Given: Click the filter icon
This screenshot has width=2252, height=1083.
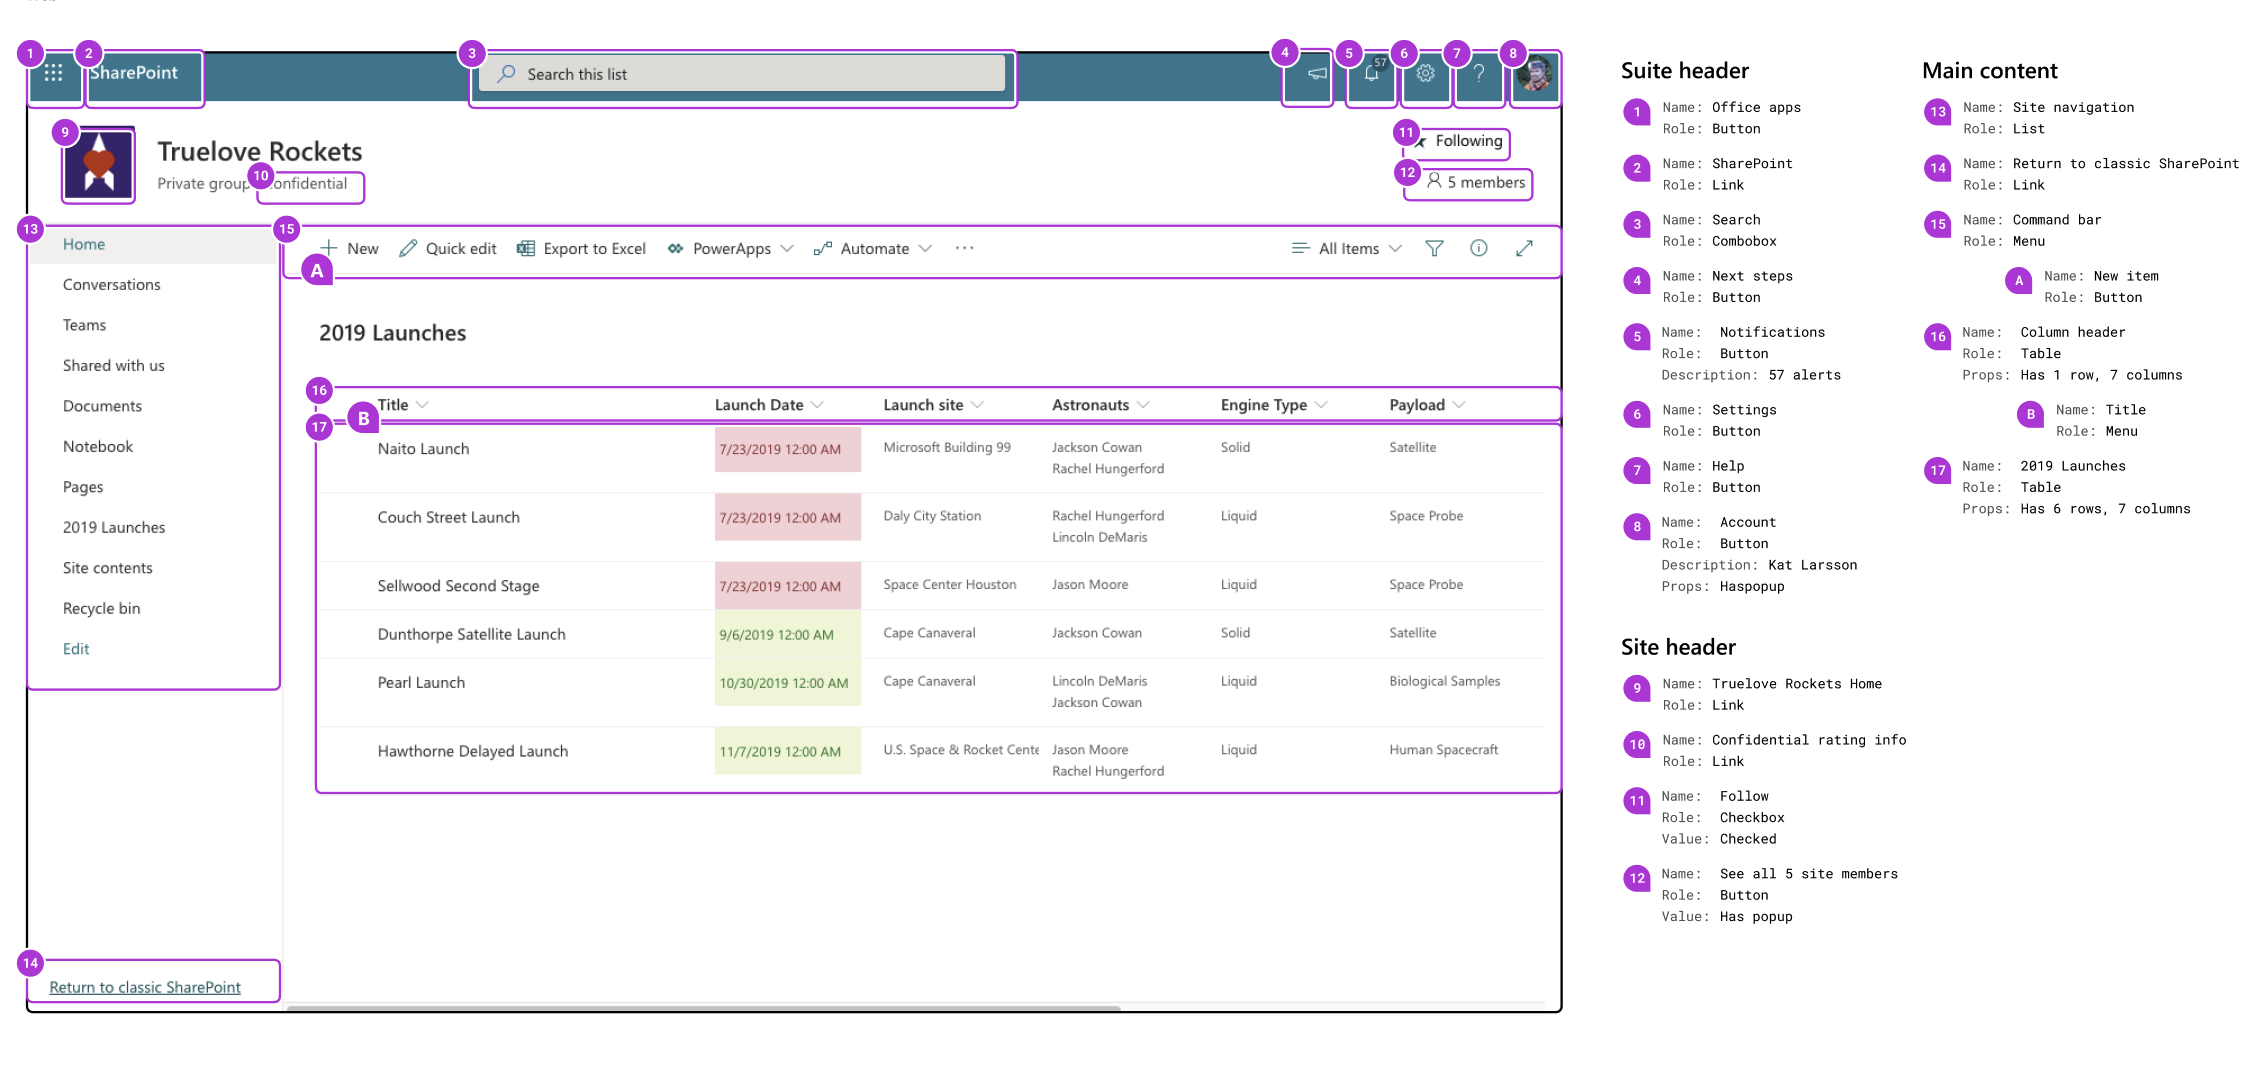Looking at the screenshot, I should click(x=1434, y=248).
